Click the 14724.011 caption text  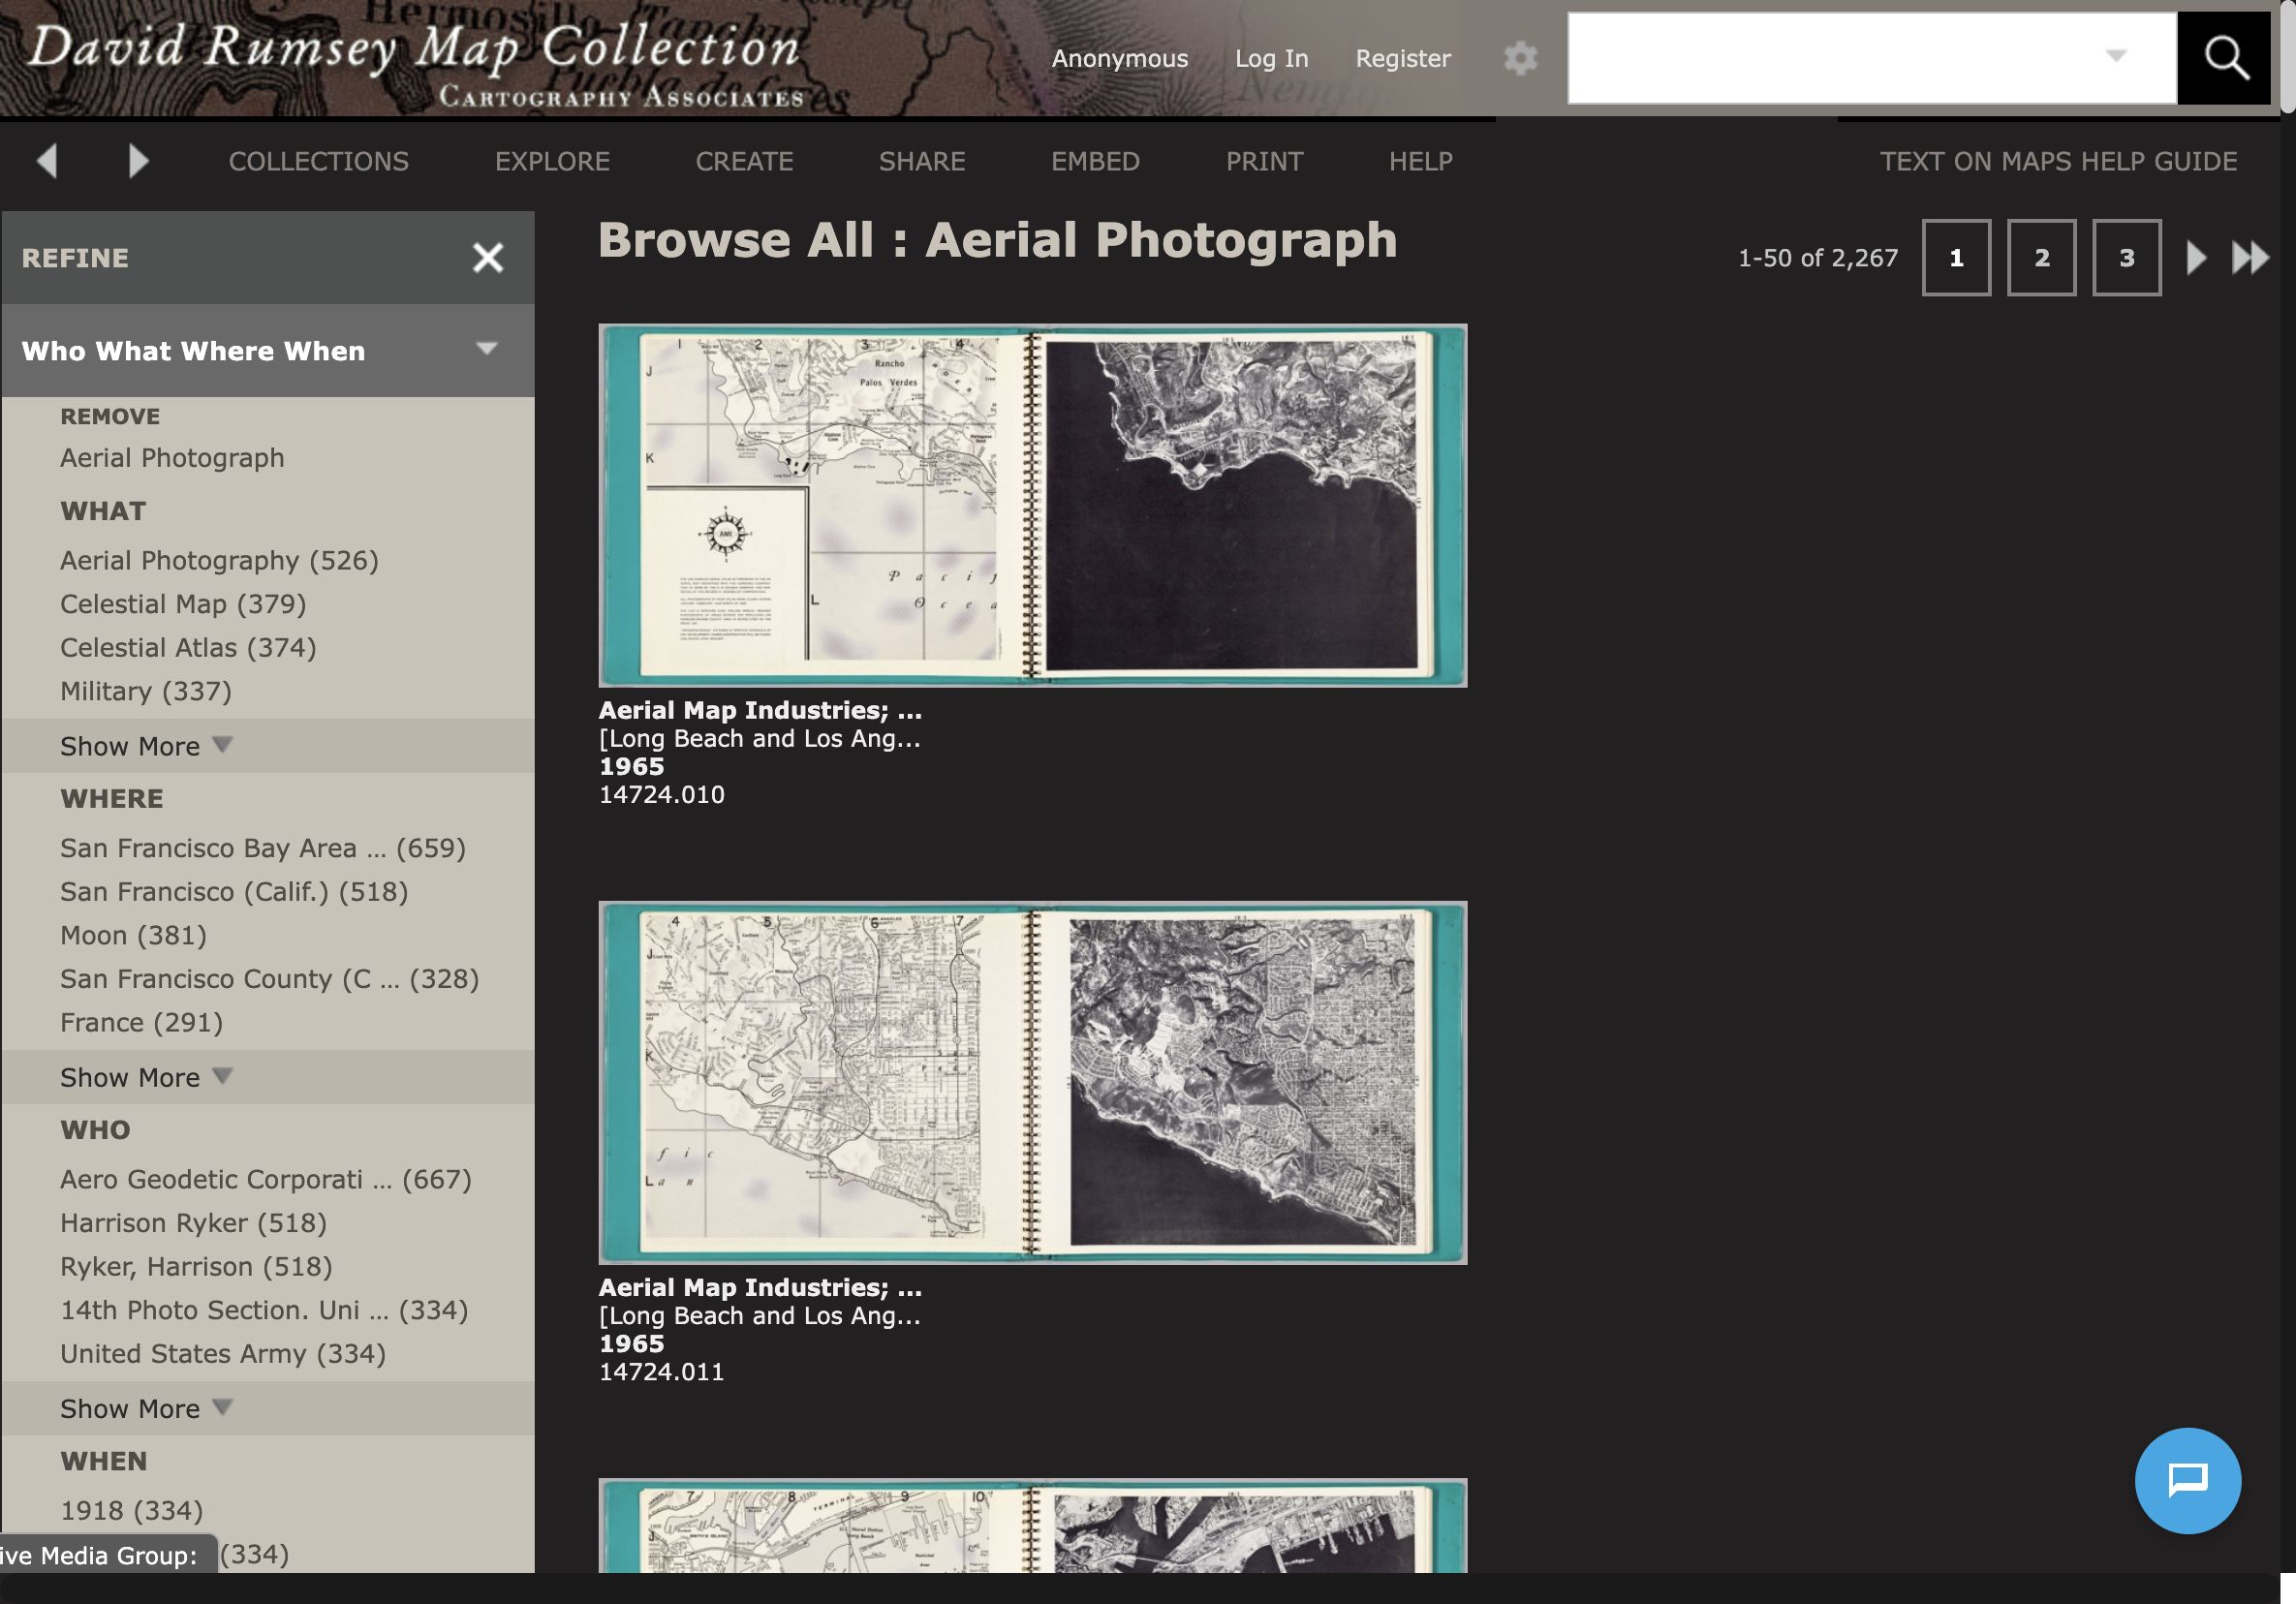coord(661,1372)
